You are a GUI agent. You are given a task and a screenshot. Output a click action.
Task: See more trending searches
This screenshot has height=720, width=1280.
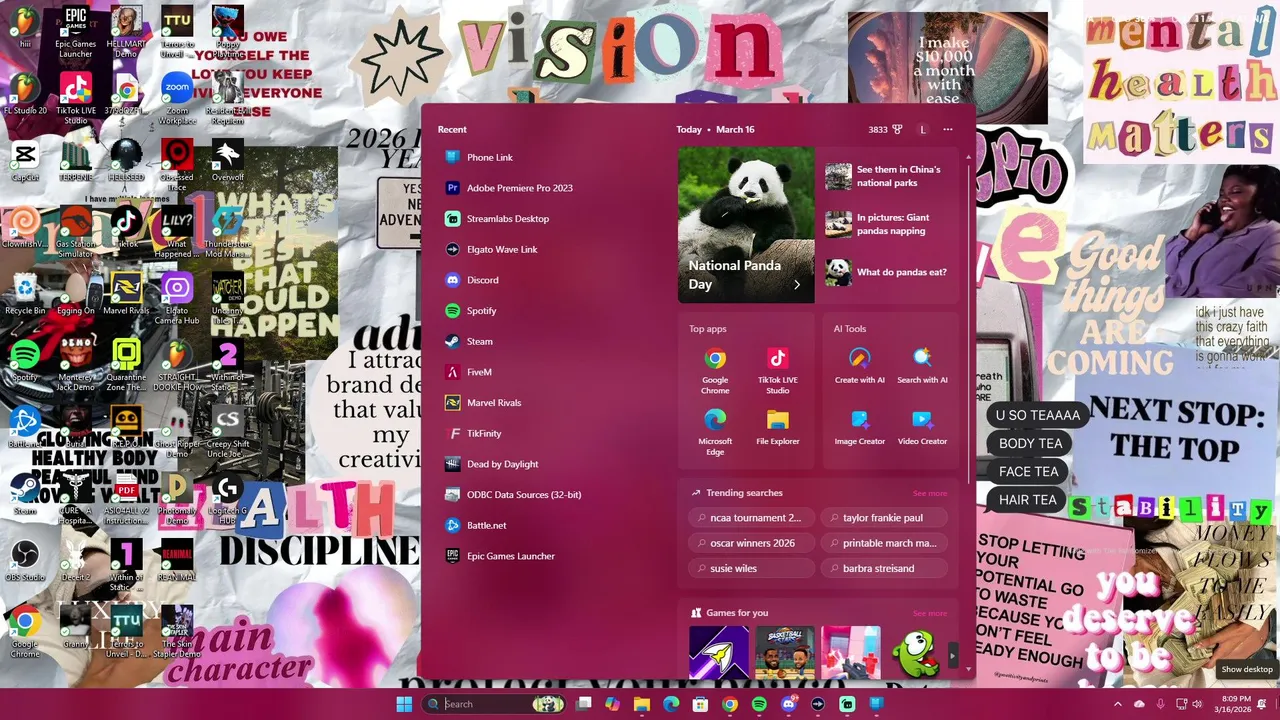[929, 493]
